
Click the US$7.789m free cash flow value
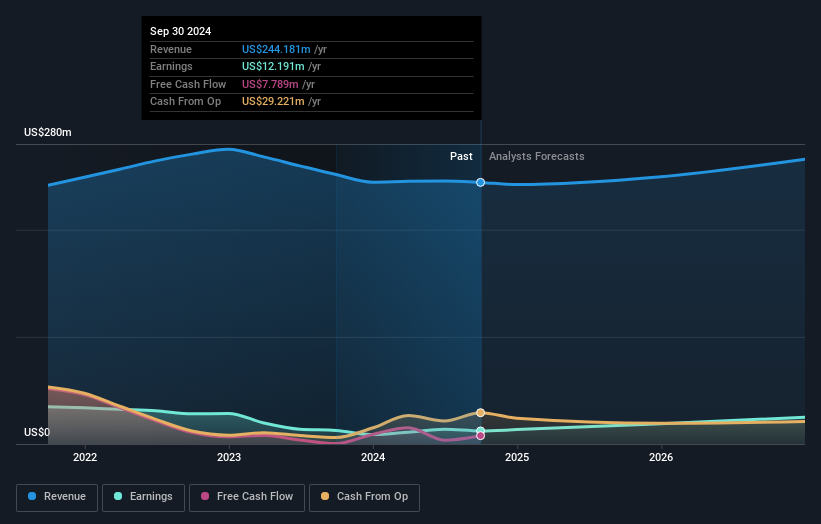(x=270, y=84)
